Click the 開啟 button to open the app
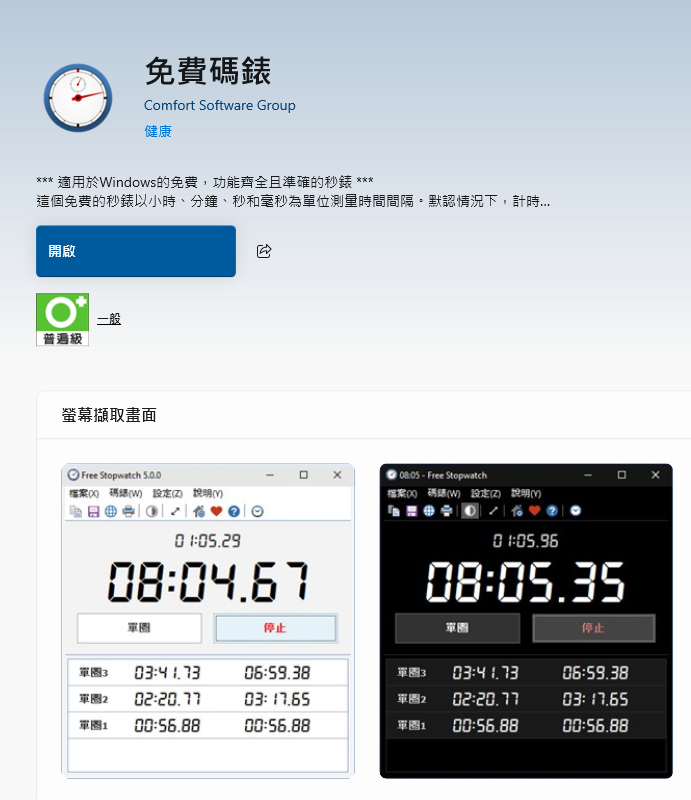This screenshot has height=800, width=691. tap(136, 251)
